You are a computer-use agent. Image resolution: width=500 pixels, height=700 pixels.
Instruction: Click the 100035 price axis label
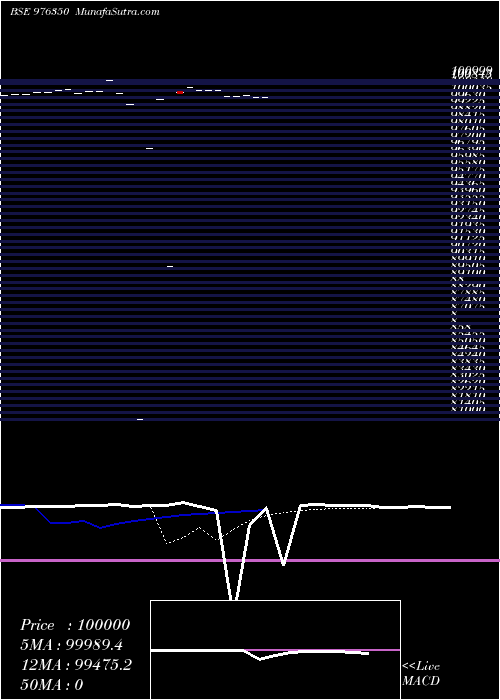click(x=472, y=87)
